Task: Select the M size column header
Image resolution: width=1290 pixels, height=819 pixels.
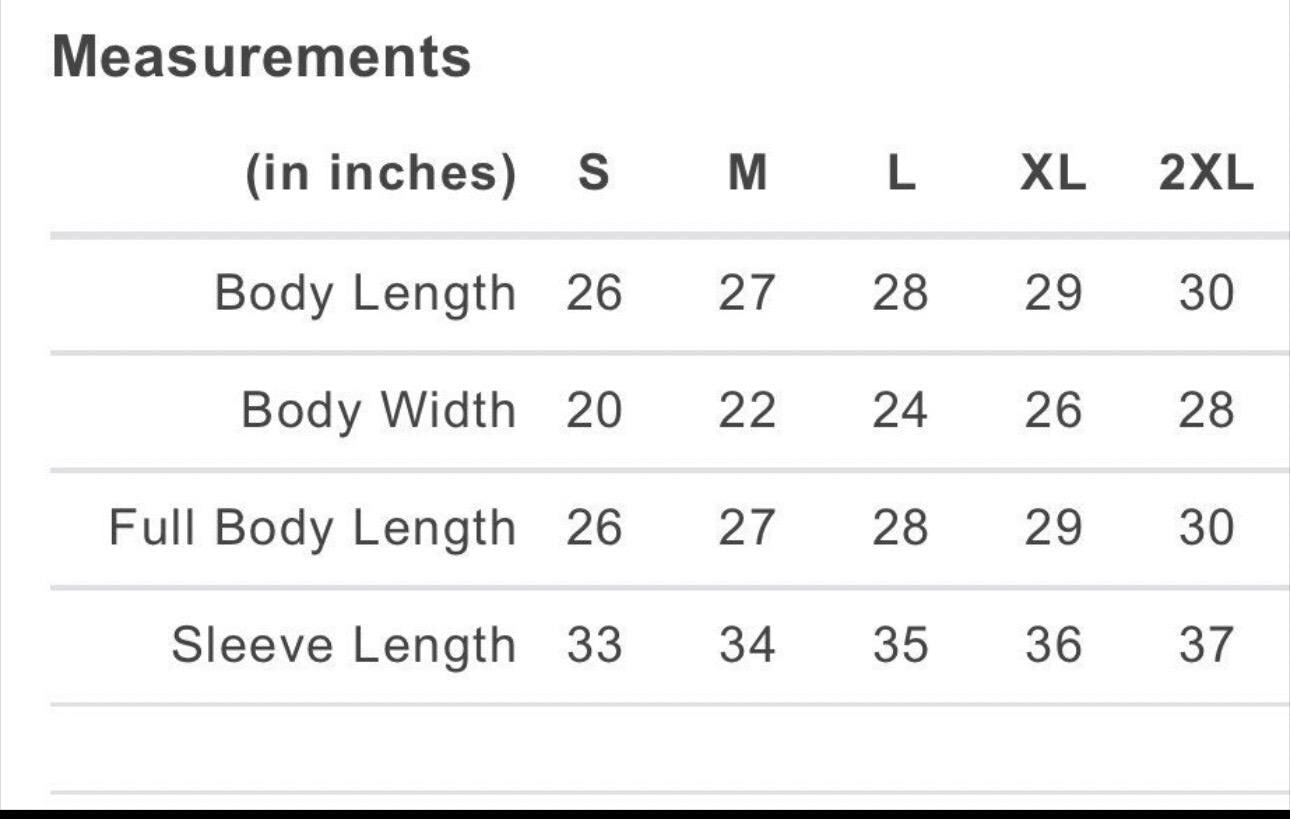Action: (x=747, y=175)
